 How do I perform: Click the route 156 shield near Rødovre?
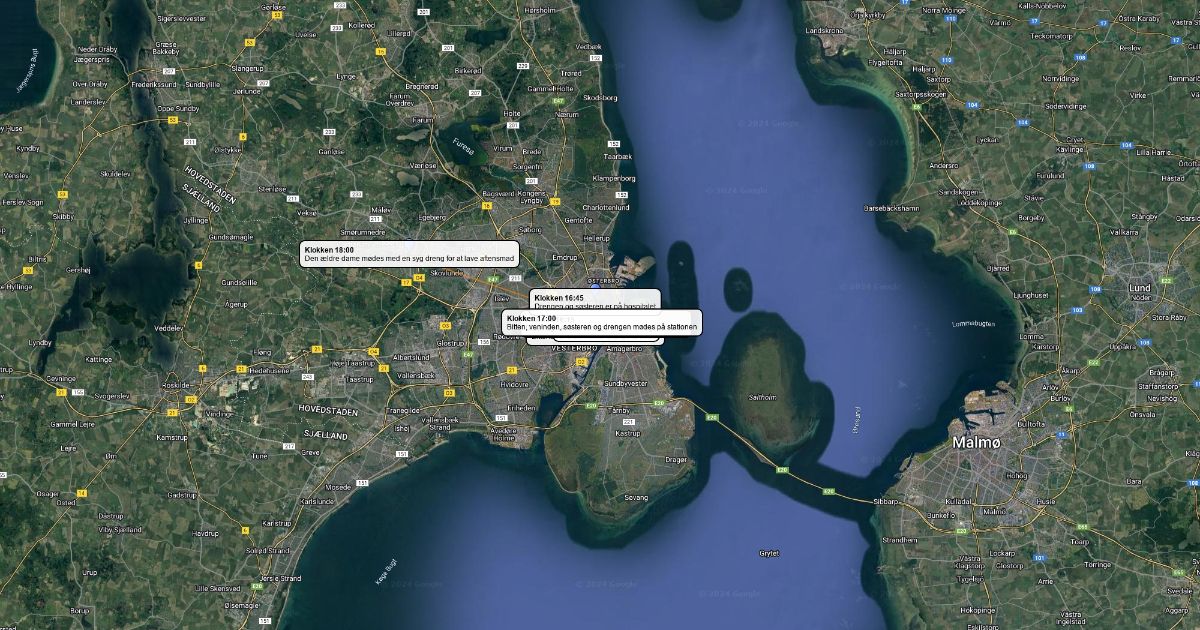coord(484,342)
